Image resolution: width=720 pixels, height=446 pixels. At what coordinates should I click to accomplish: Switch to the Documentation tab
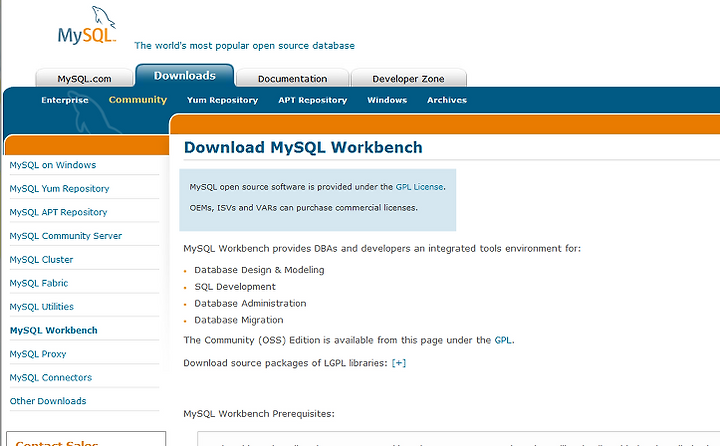(x=292, y=79)
